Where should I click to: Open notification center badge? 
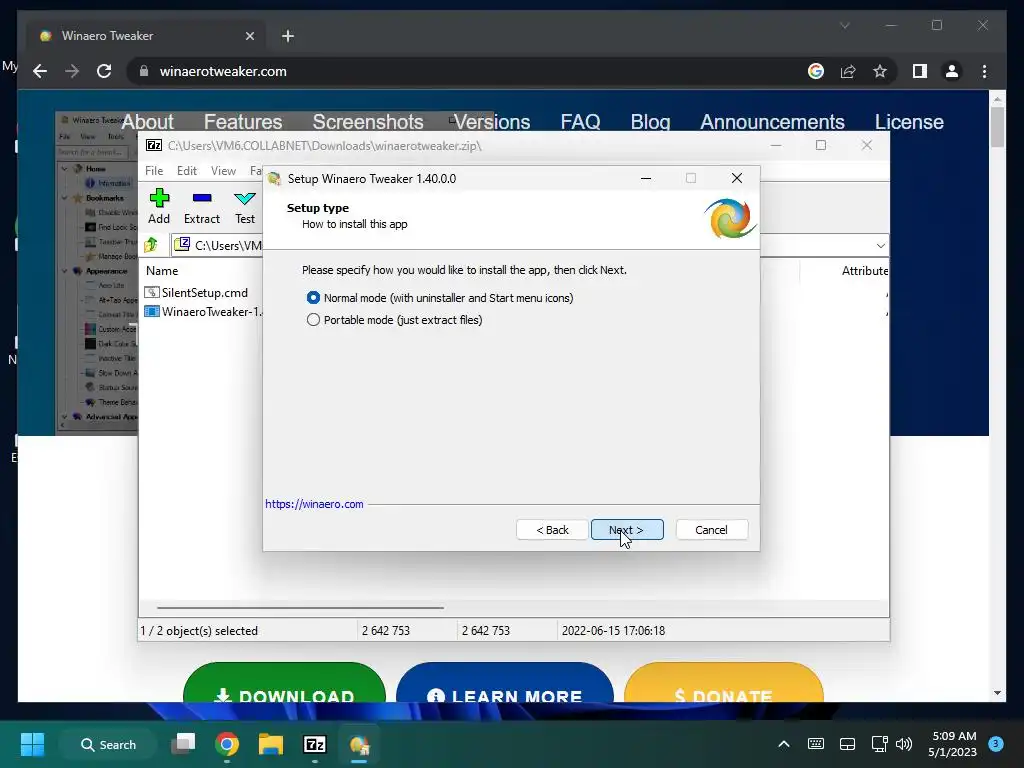995,743
